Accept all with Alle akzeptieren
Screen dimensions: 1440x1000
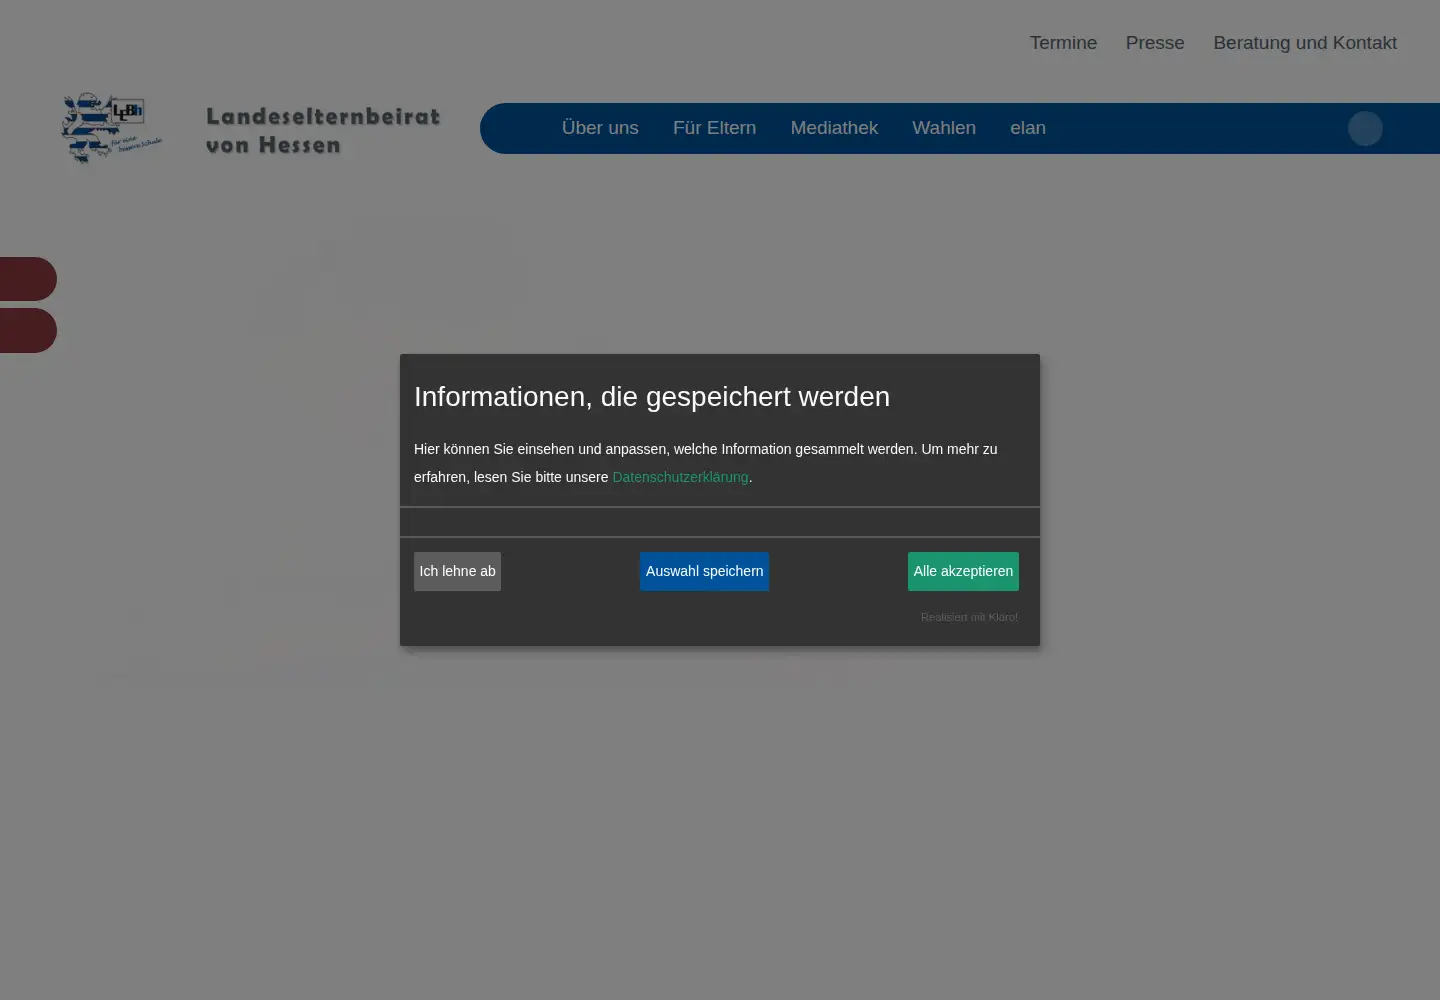coord(963,572)
